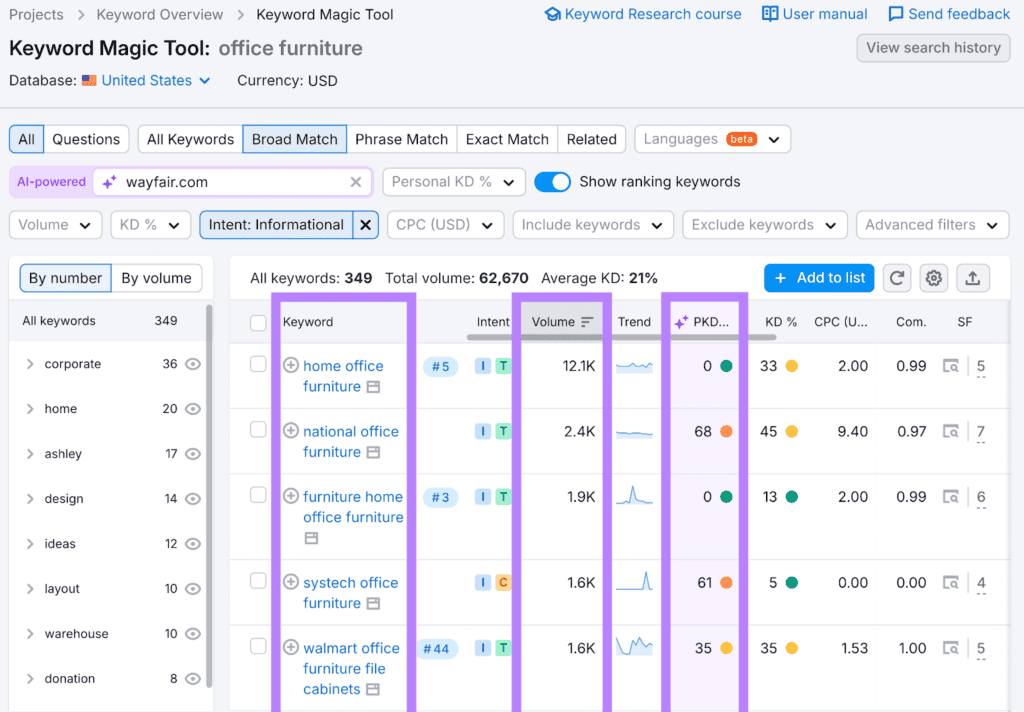Screen dimensions: 1024x712
Task: Toggle Show ranking keywords switch
Action: [552, 182]
